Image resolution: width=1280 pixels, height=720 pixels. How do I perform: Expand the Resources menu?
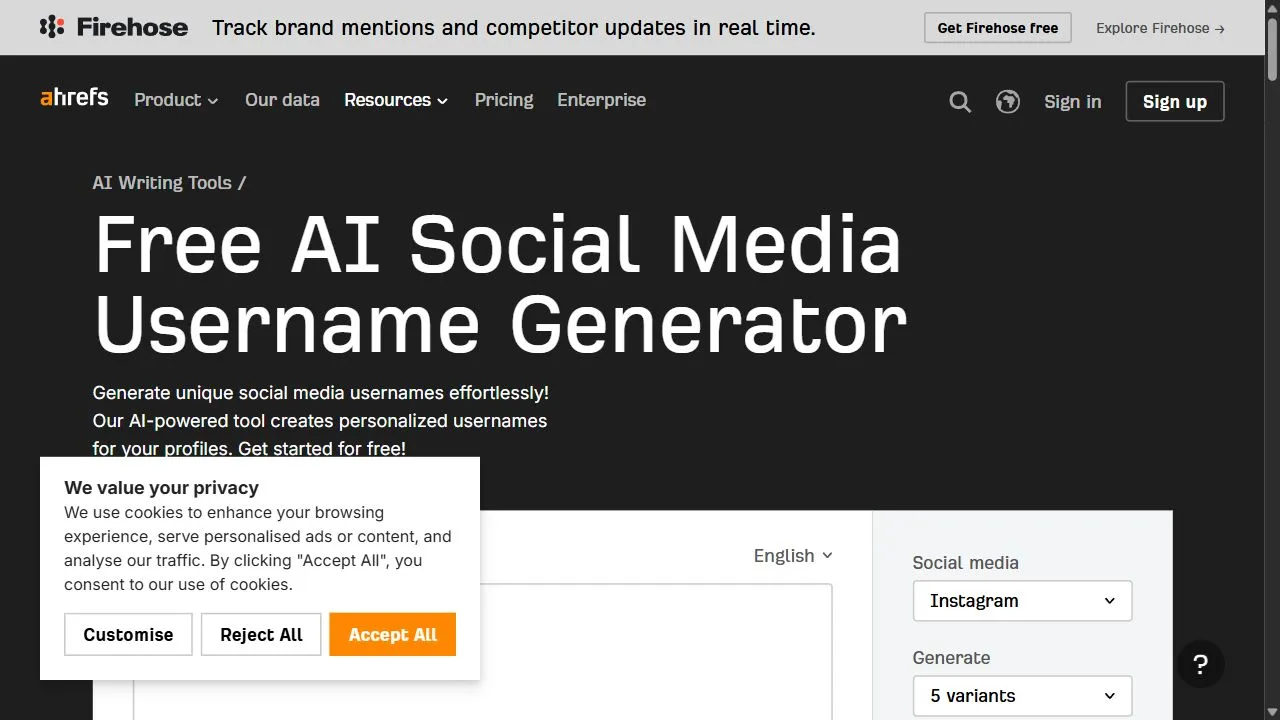tap(396, 100)
